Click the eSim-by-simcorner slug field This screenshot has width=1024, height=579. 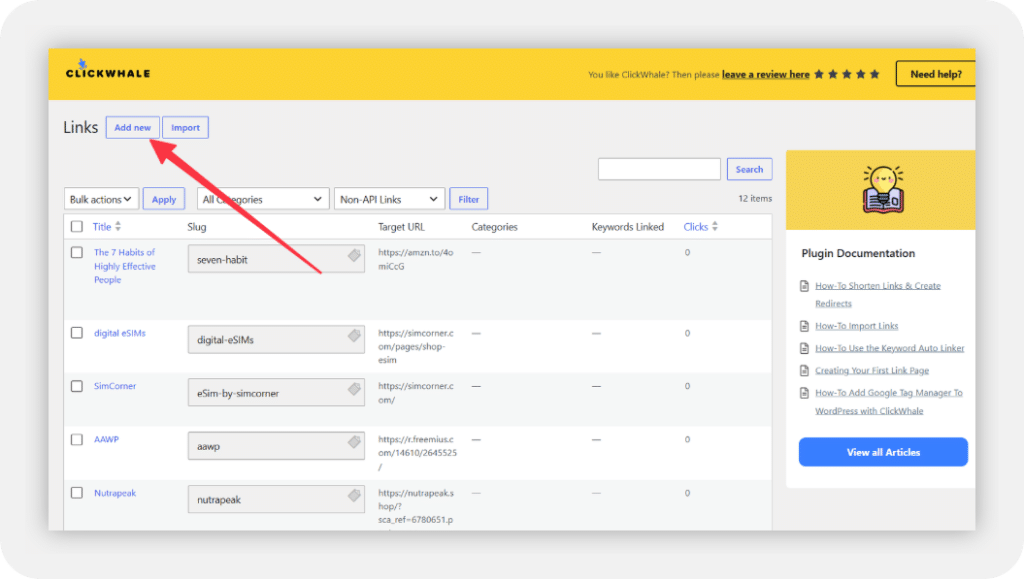(276, 393)
